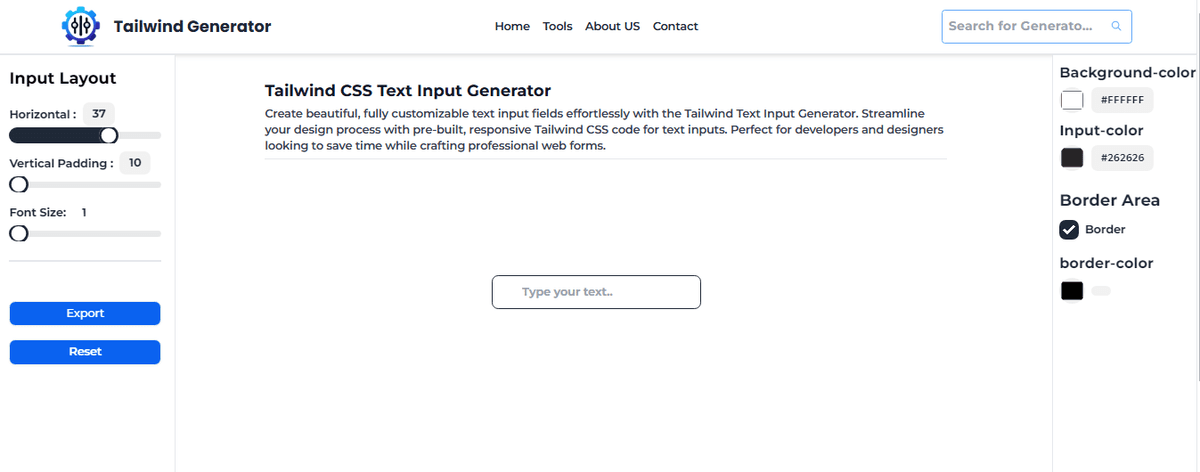This screenshot has height=472, width=1200.
Task: Toggle the Border checkbox
Action: [1069, 230]
